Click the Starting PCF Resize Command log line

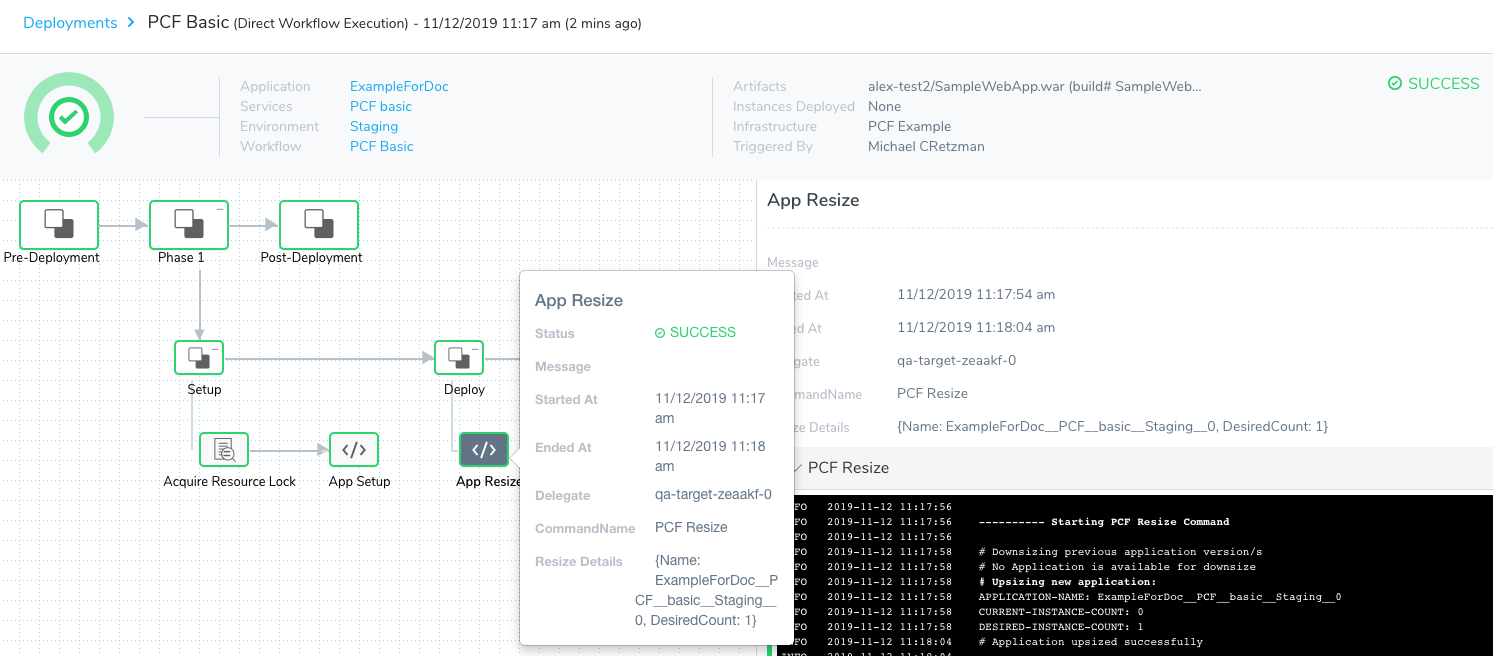(x=1104, y=521)
